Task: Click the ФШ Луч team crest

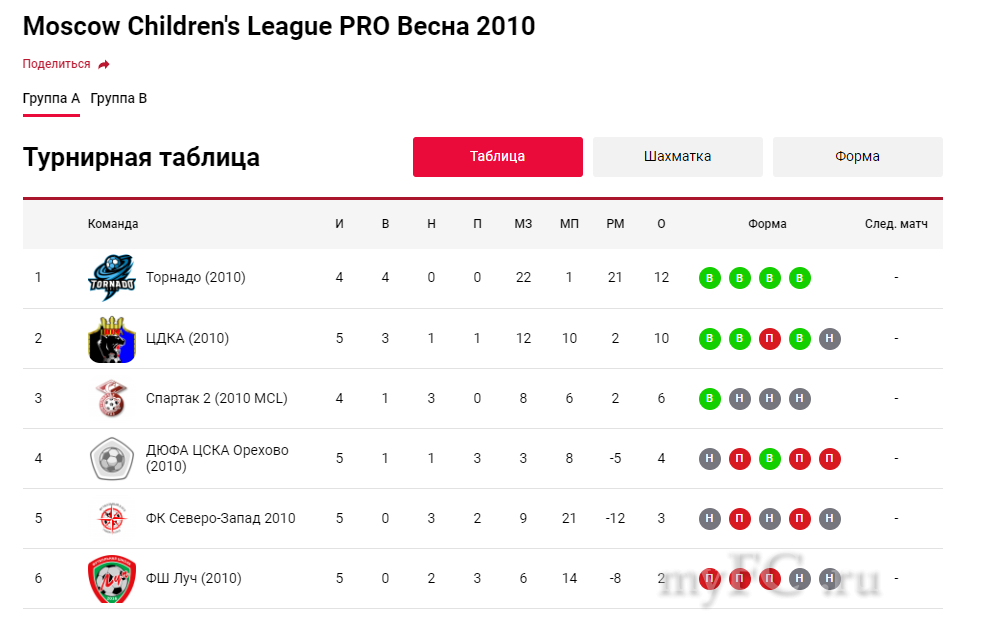Action: click(110, 578)
